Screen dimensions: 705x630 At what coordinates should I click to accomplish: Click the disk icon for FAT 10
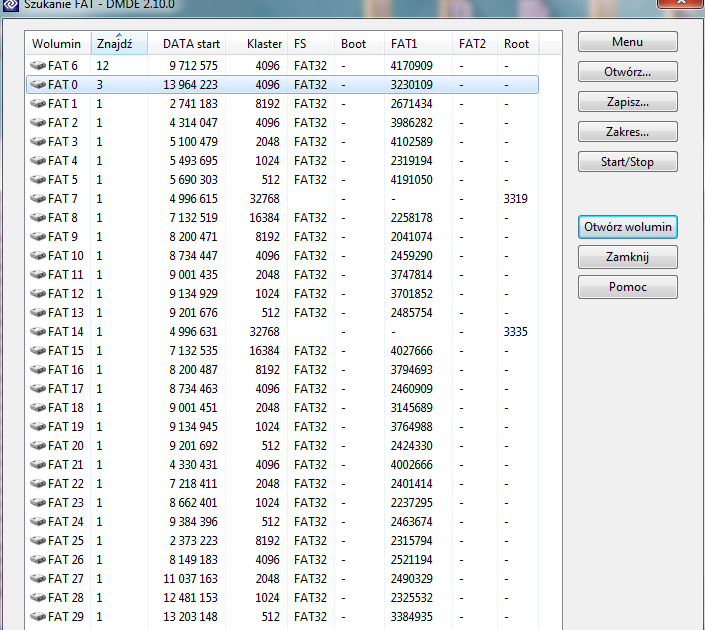point(38,255)
